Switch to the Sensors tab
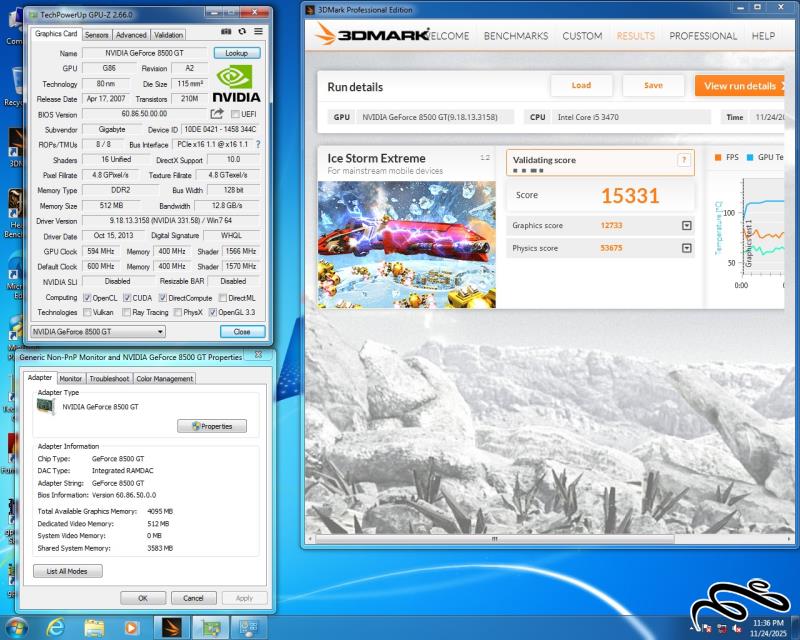Screen dimensions: 800x640 [97, 35]
